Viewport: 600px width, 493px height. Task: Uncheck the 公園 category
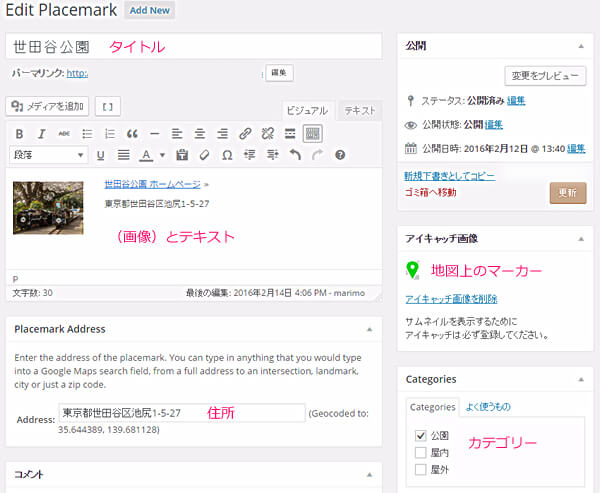pos(421,436)
